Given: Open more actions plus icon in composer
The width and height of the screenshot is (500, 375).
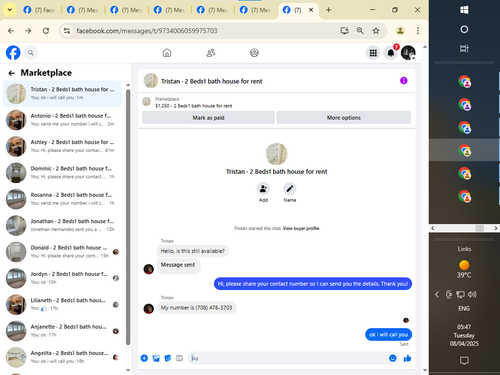Looking at the screenshot, I should (144, 358).
